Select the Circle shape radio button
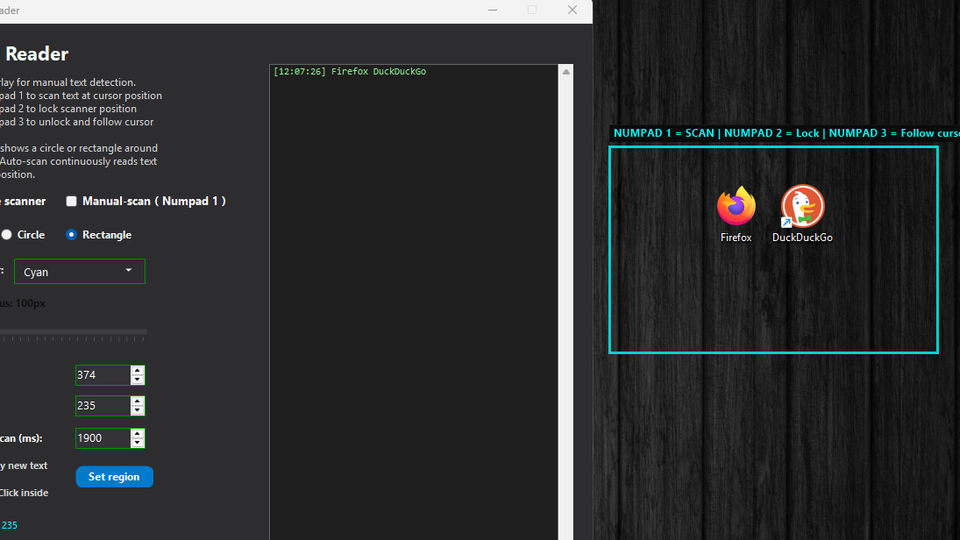The width and height of the screenshot is (960, 540). click(7, 235)
